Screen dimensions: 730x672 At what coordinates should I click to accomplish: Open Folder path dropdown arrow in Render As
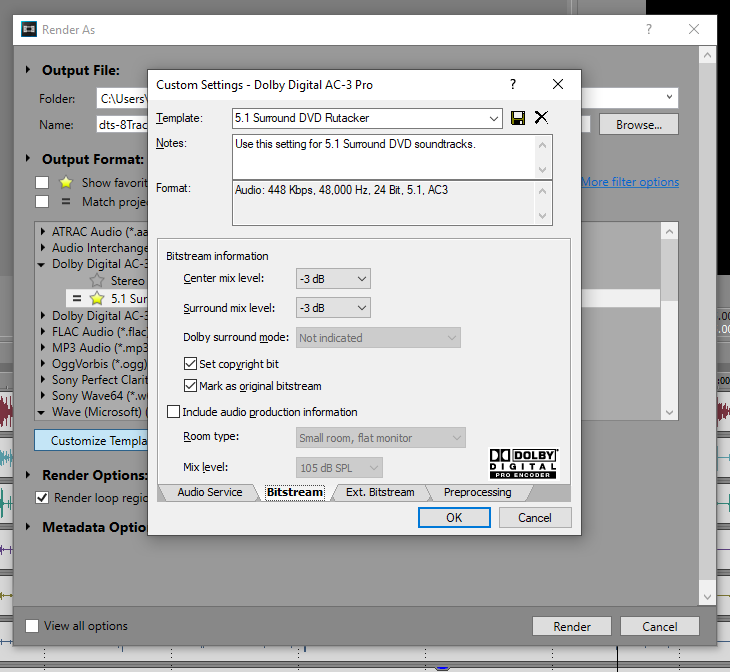(669, 97)
